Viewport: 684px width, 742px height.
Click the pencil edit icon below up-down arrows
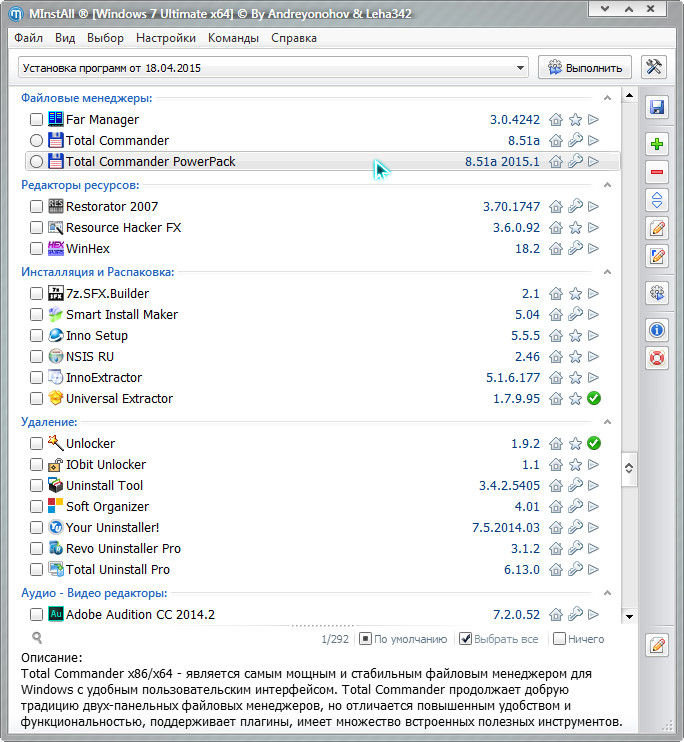(657, 229)
